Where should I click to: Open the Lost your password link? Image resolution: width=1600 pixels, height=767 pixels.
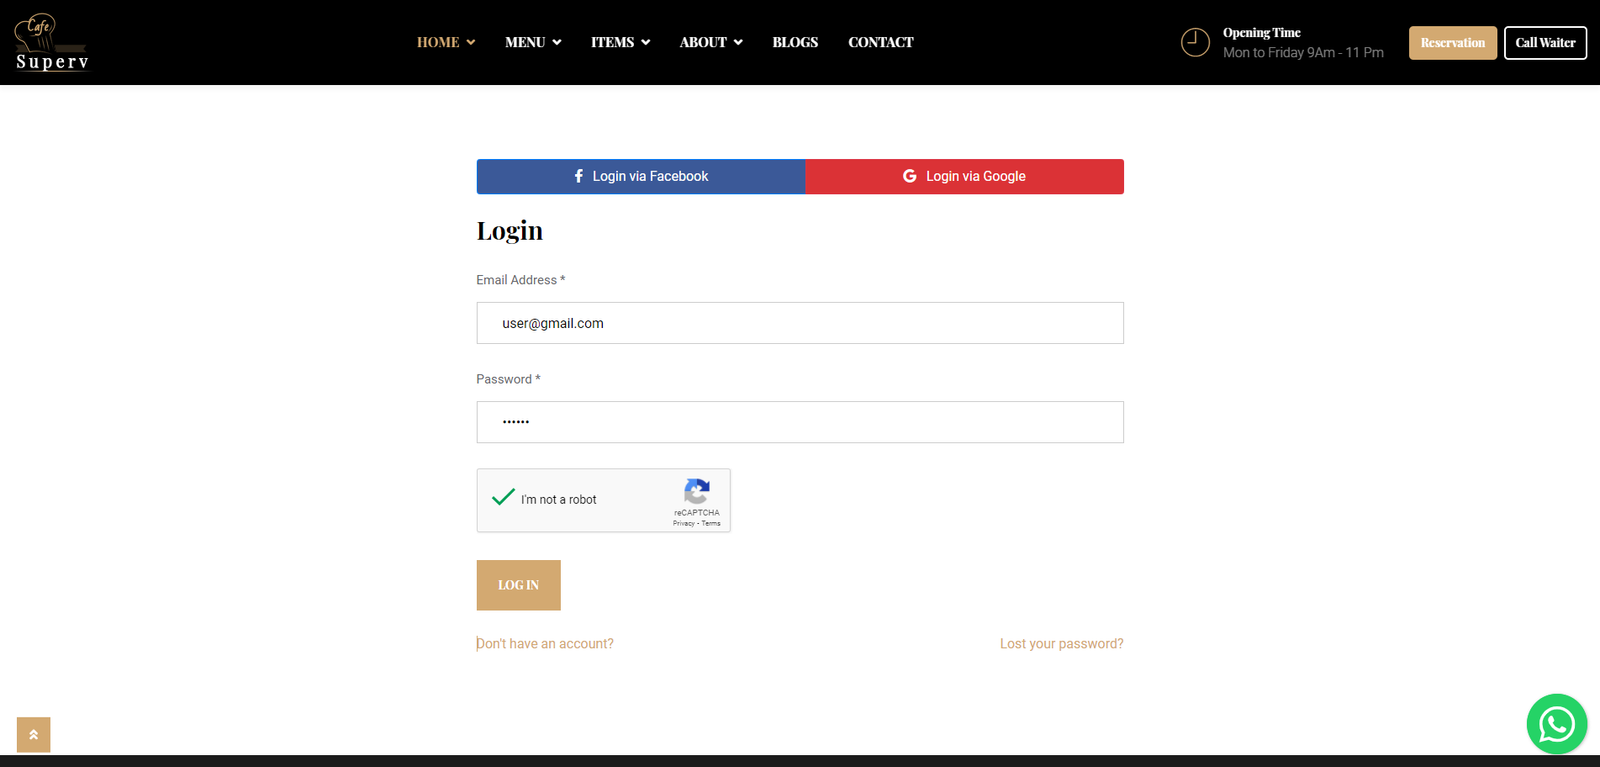1061,644
